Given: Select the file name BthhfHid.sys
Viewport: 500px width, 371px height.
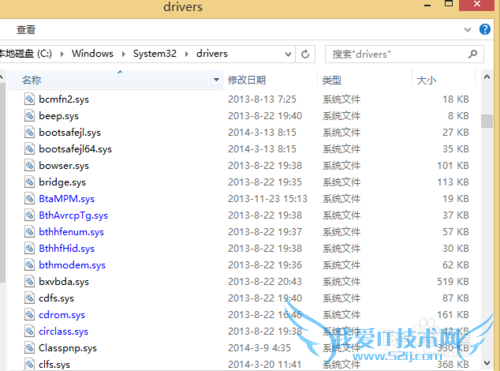Looking at the screenshot, I should [67, 249].
